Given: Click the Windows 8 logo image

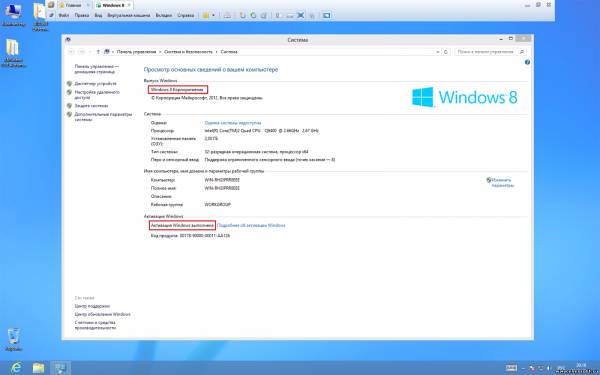Looking at the screenshot, I should pos(465,97).
